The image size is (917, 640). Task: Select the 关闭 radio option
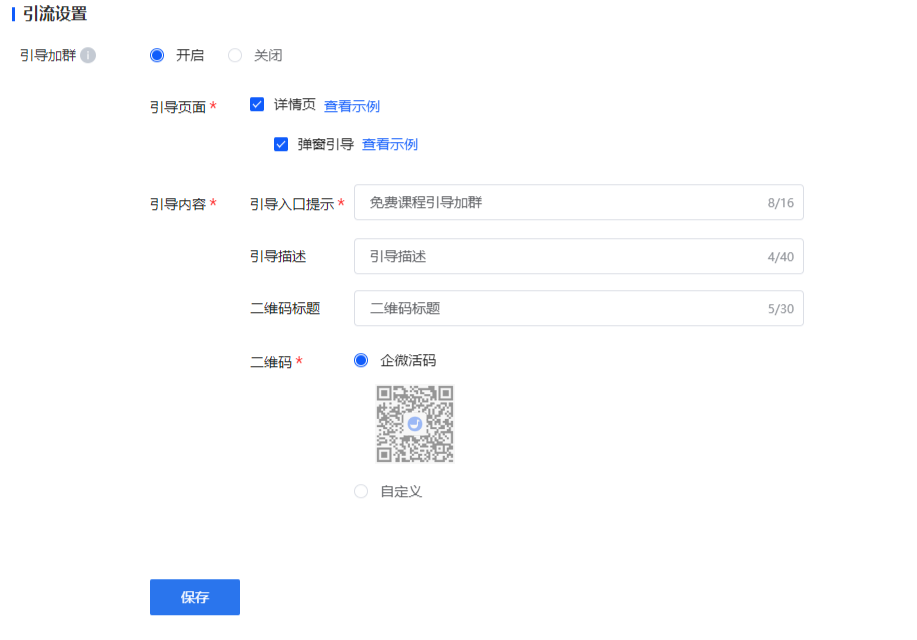click(x=235, y=55)
